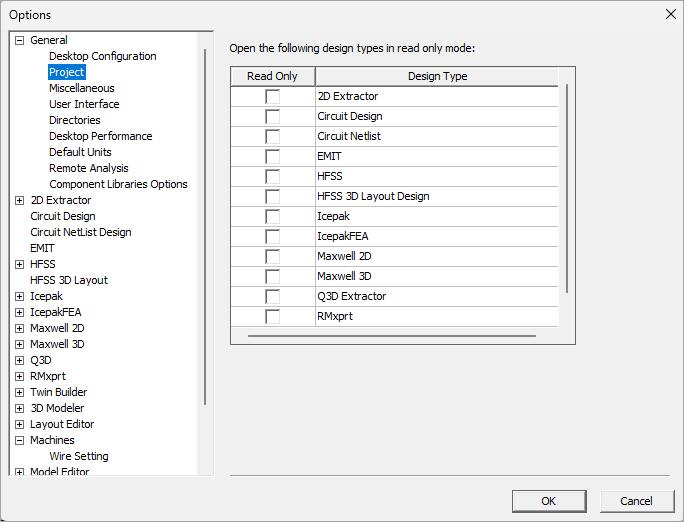Click the HFSS 3D Layout Design cell

437,197
